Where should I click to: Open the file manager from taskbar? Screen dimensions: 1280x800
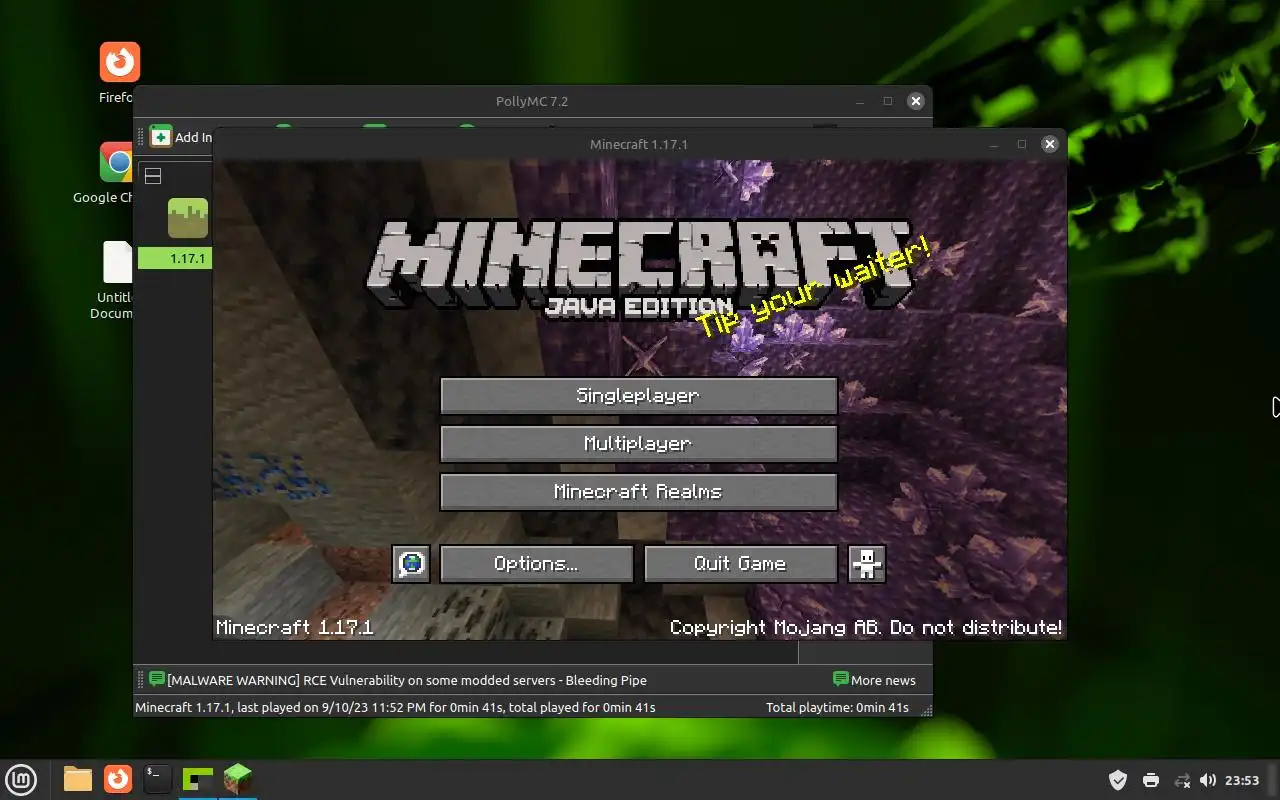(78, 779)
